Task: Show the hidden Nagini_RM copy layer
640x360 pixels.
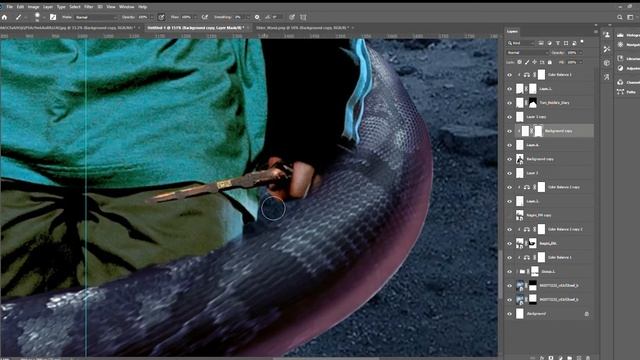Action: pos(509,215)
